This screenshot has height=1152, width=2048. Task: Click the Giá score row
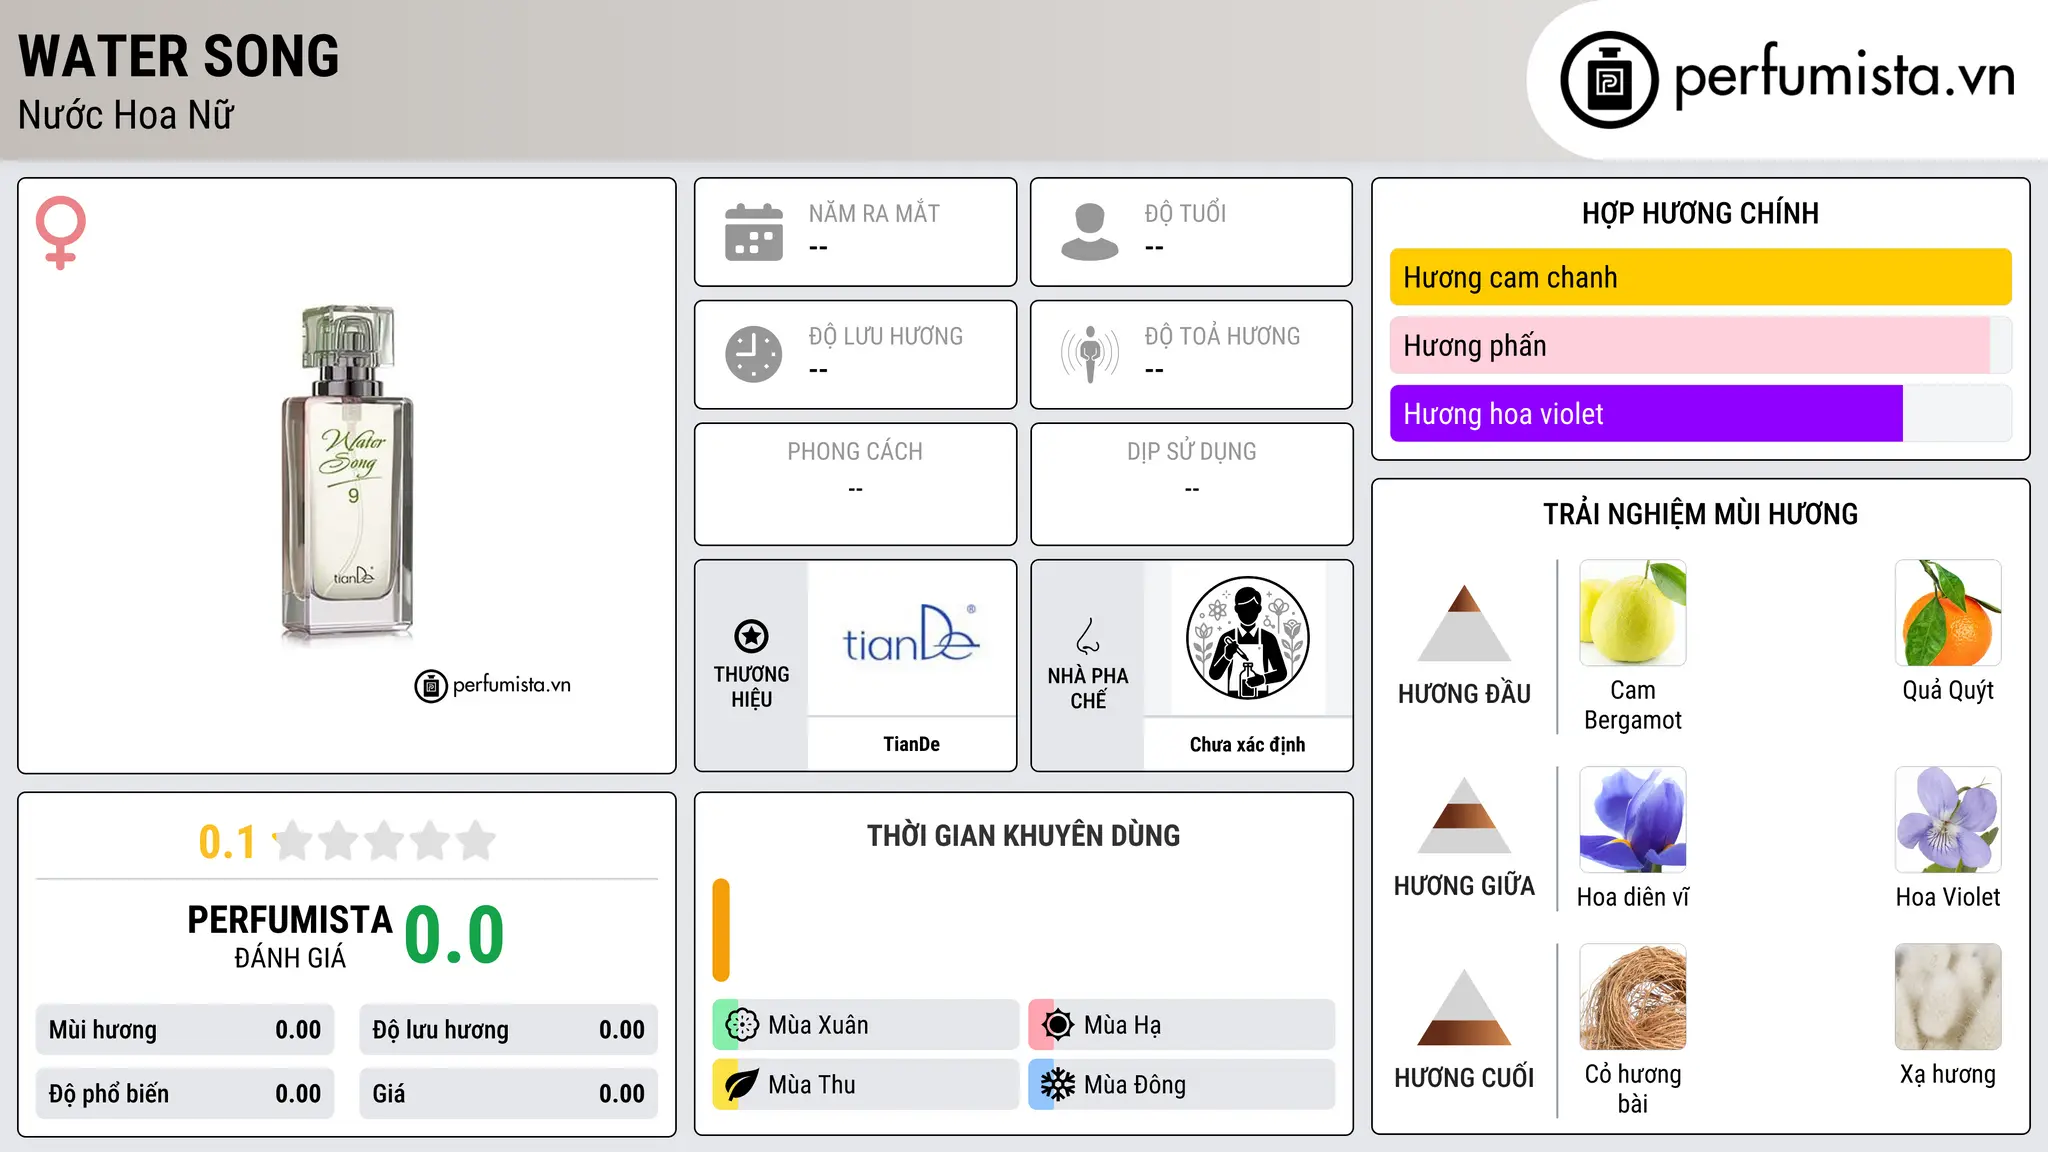[x=508, y=1094]
